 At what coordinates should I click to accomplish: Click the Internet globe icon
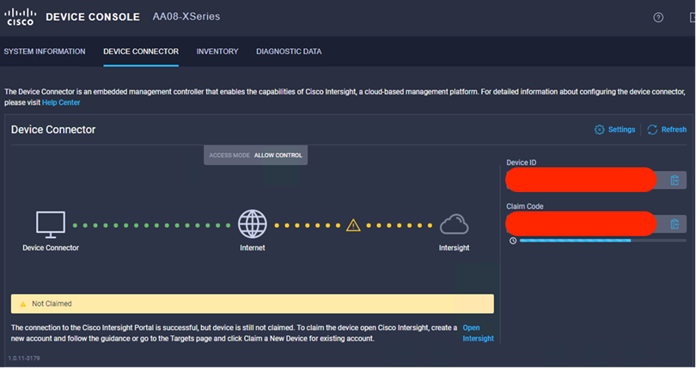(x=252, y=224)
